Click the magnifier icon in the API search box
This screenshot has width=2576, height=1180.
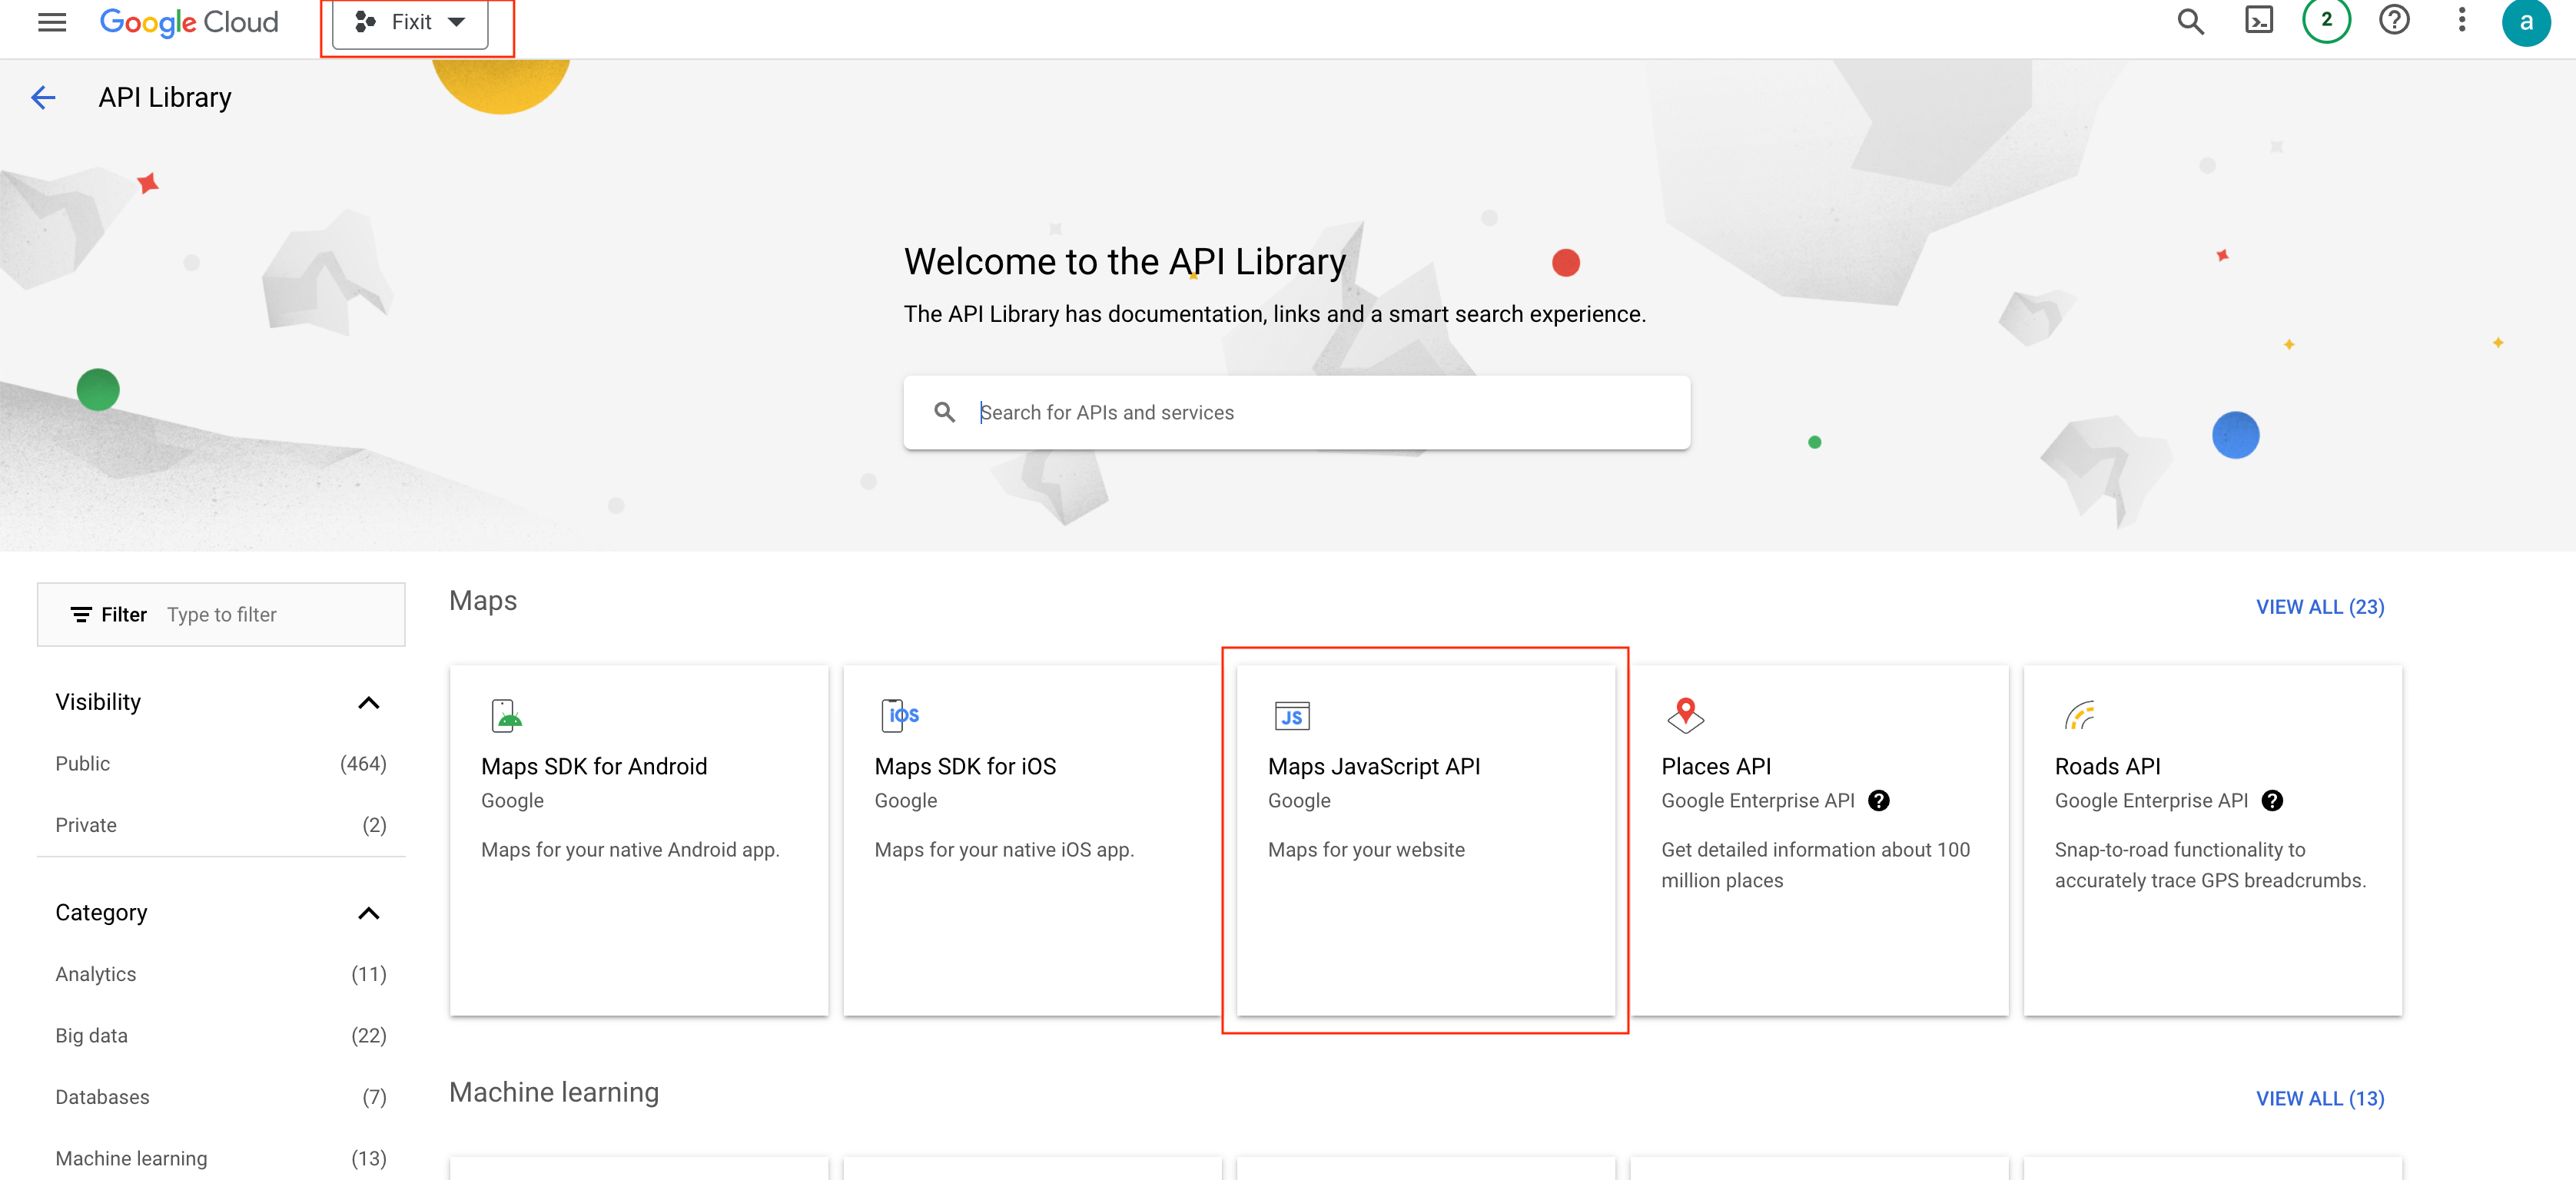944,412
